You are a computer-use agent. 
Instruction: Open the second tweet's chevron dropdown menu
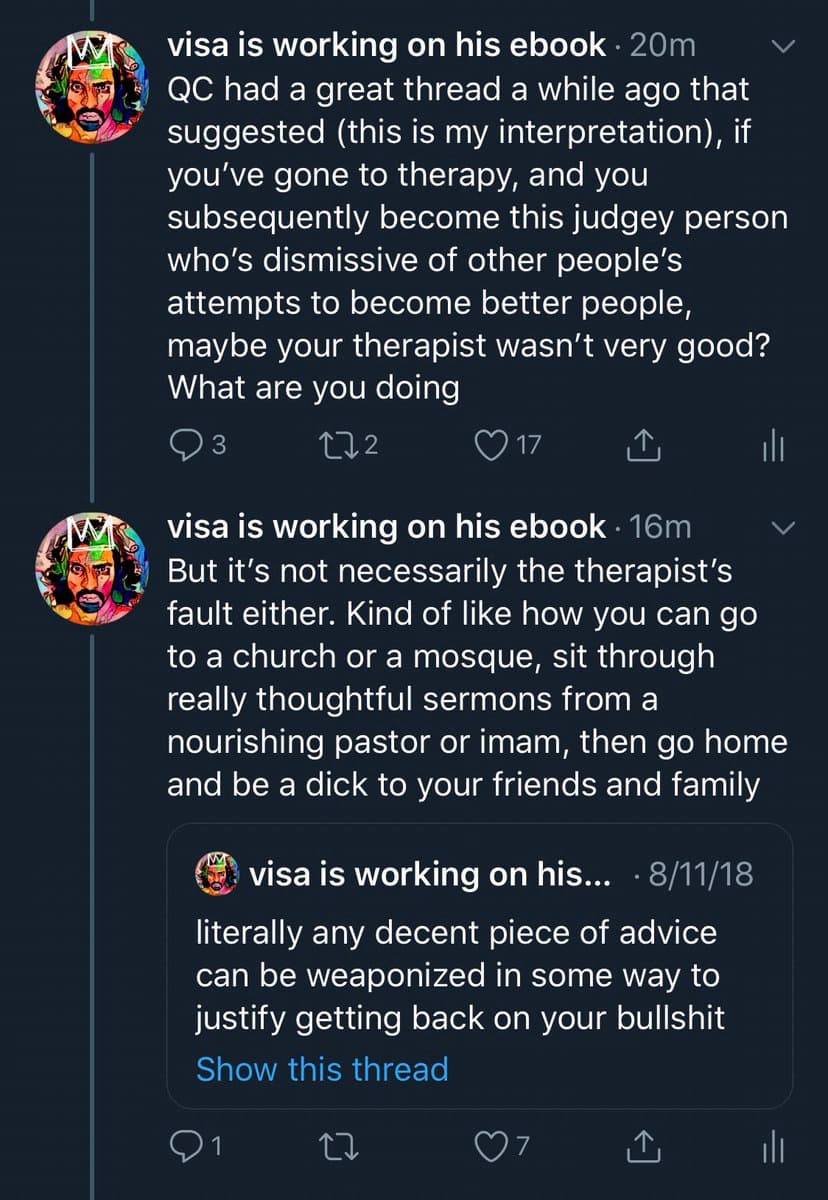click(x=784, y=527)
